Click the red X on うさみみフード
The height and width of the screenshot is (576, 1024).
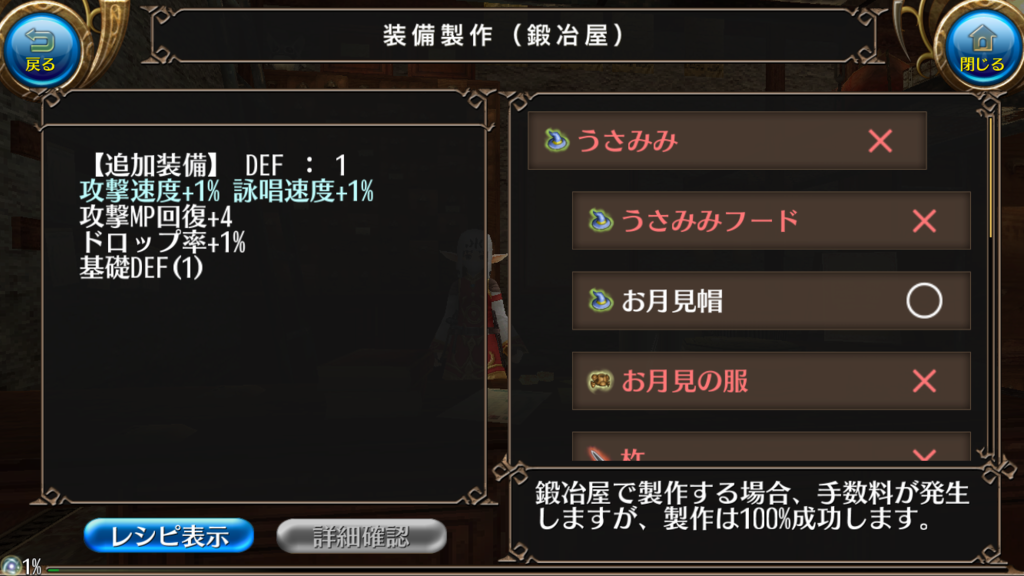(924, 221)
